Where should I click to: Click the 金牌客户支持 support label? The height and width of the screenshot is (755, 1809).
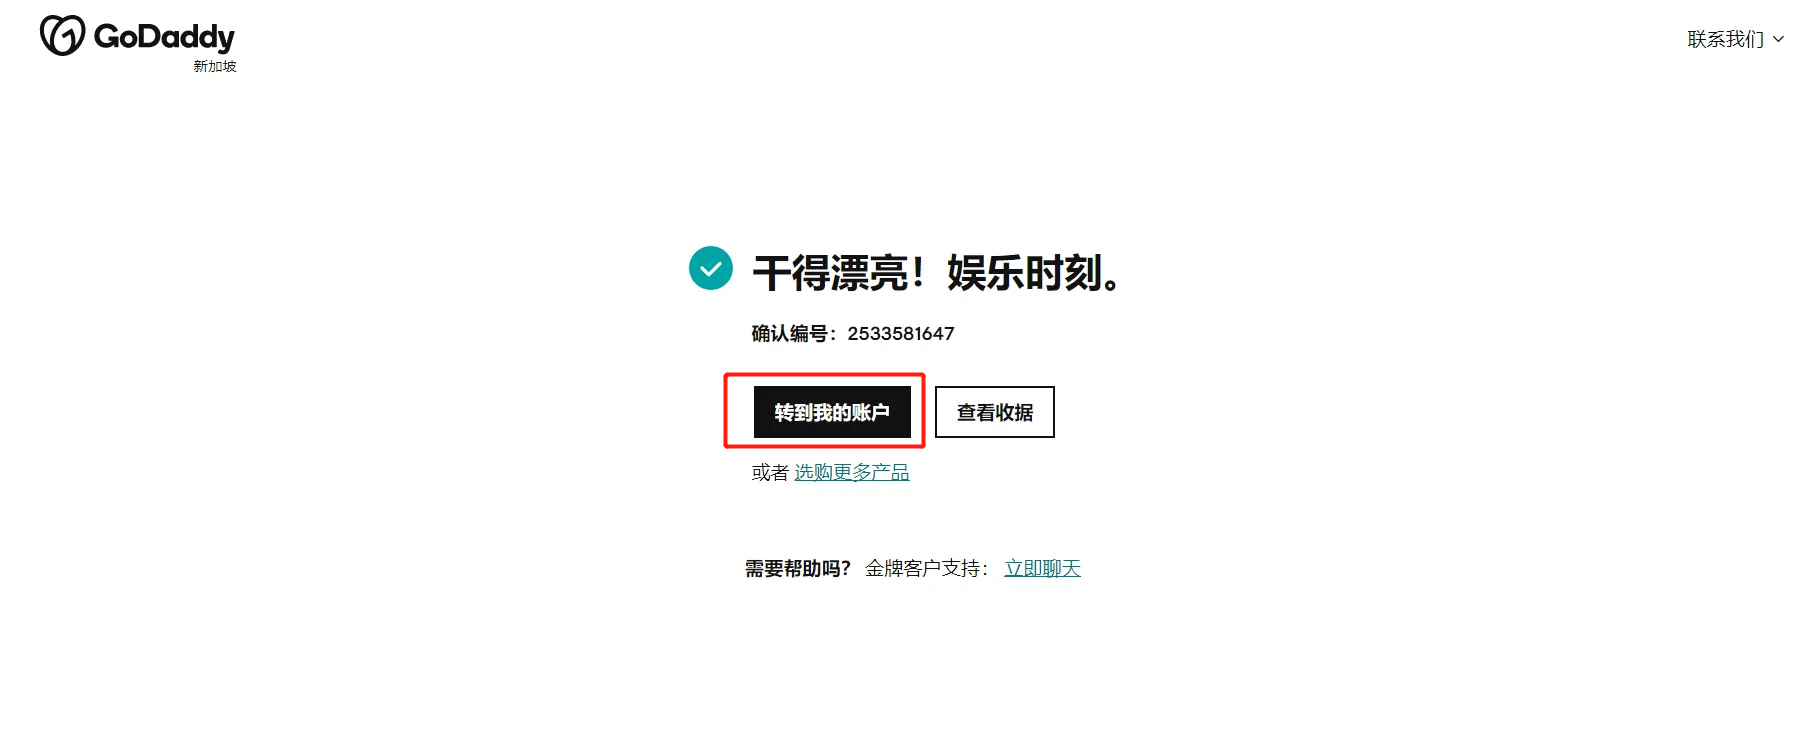(x=922, y=568)
